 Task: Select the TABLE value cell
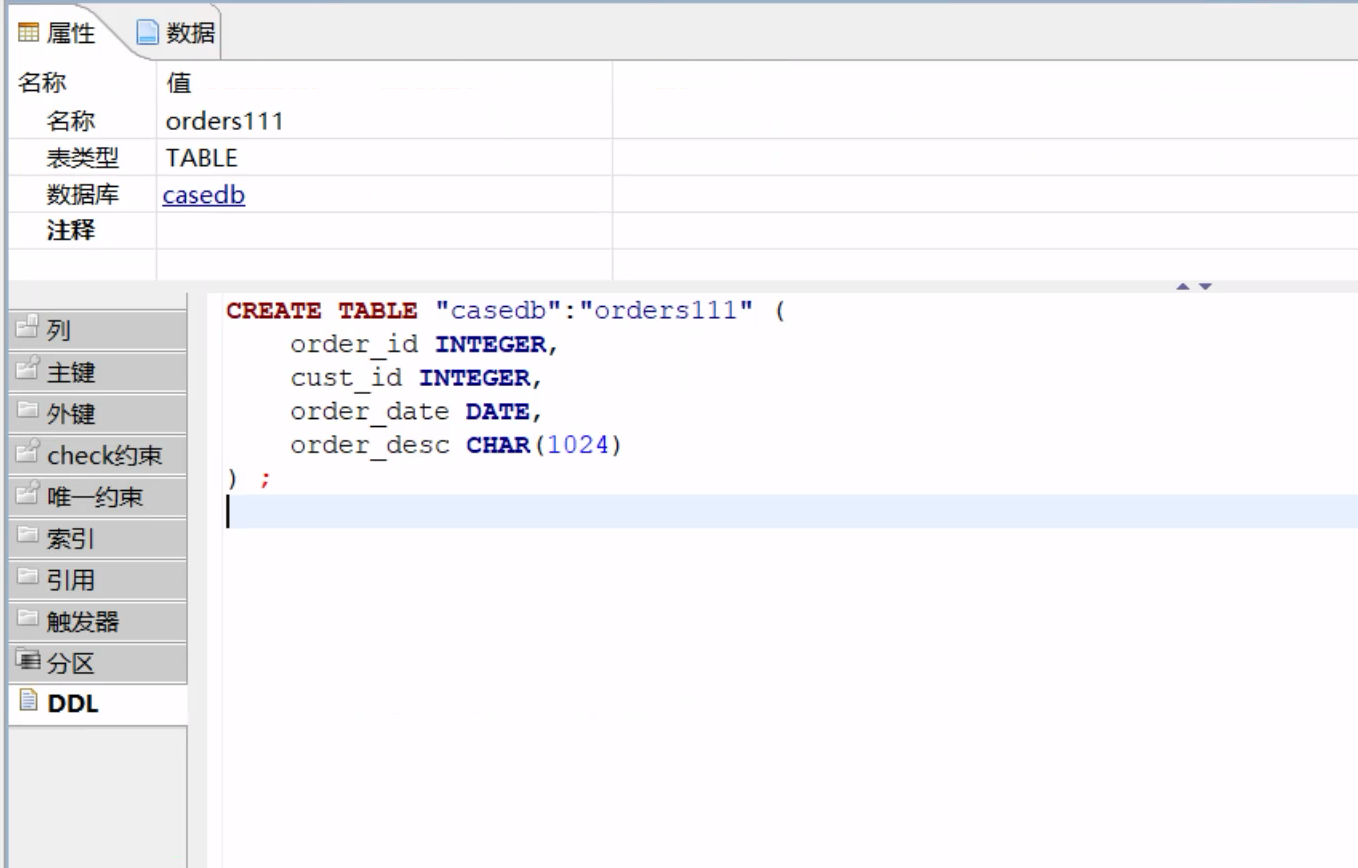click(x=385, y=158)
